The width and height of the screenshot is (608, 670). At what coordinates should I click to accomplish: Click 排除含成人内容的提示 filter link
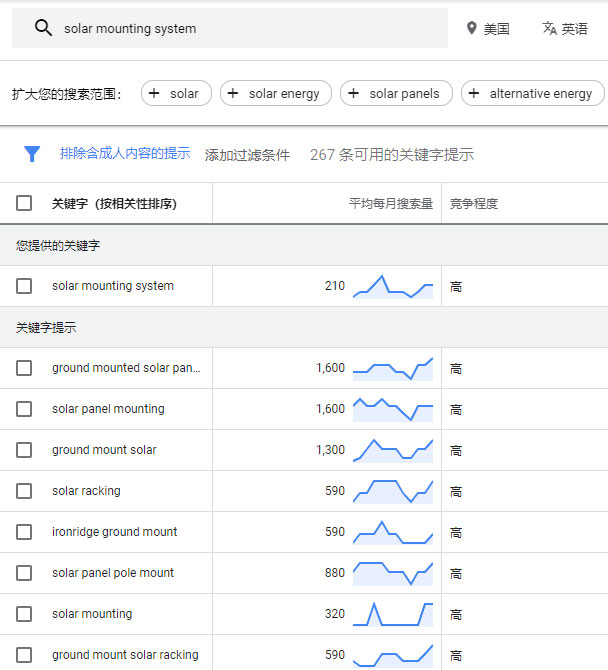(125, 153)
